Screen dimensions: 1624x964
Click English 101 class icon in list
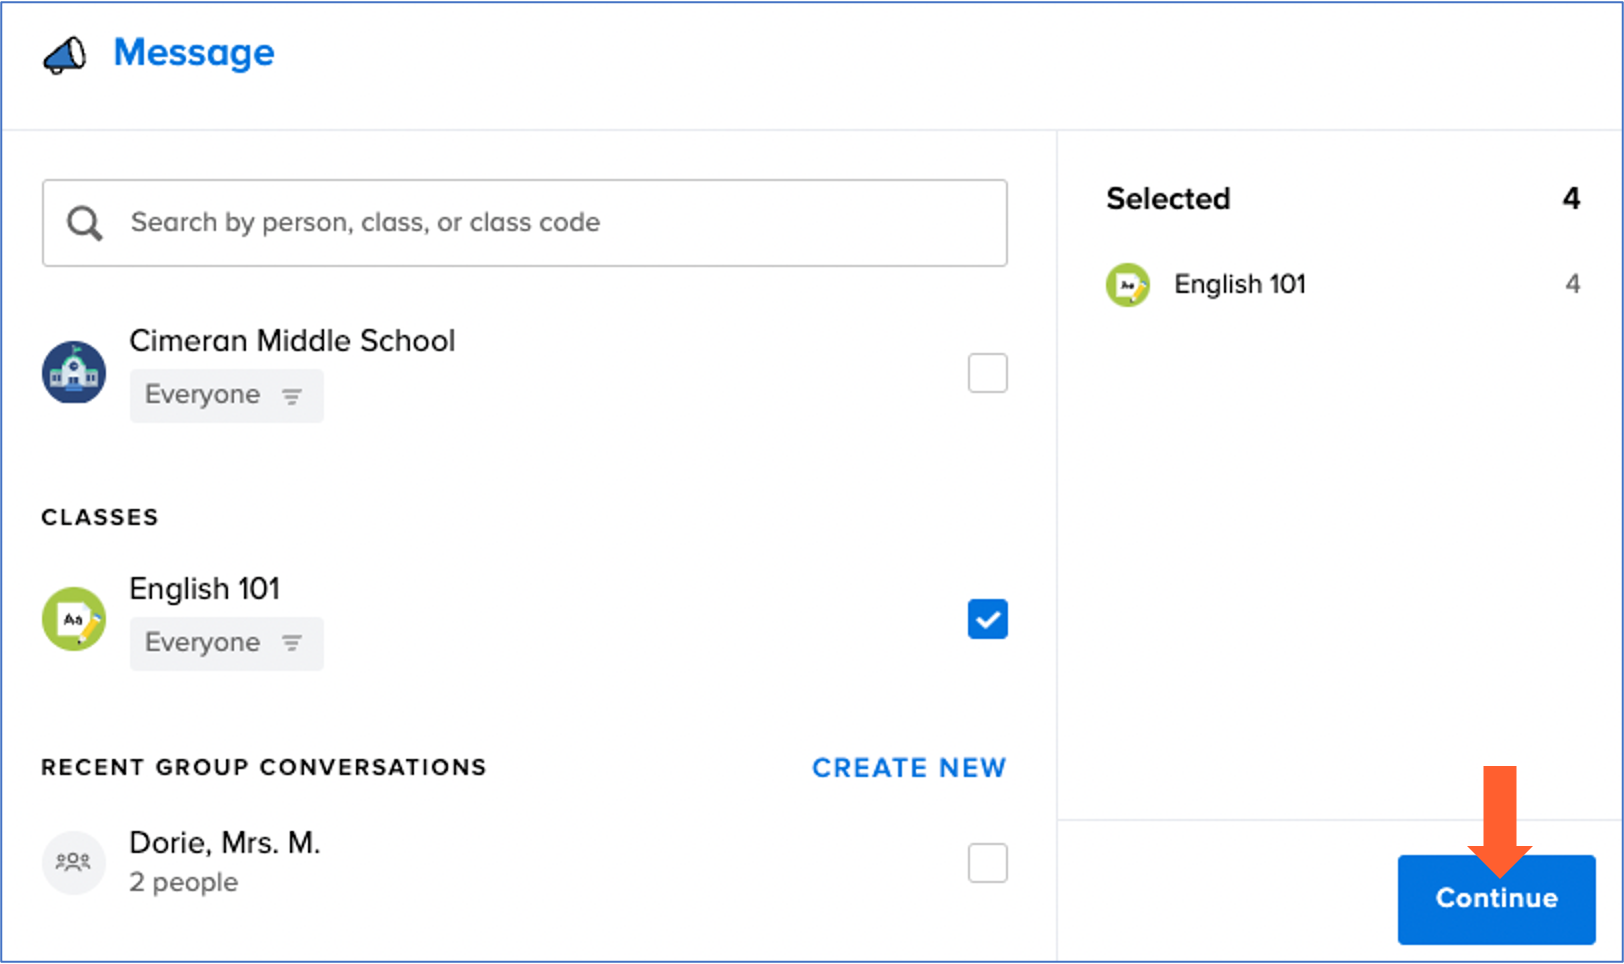74,619
